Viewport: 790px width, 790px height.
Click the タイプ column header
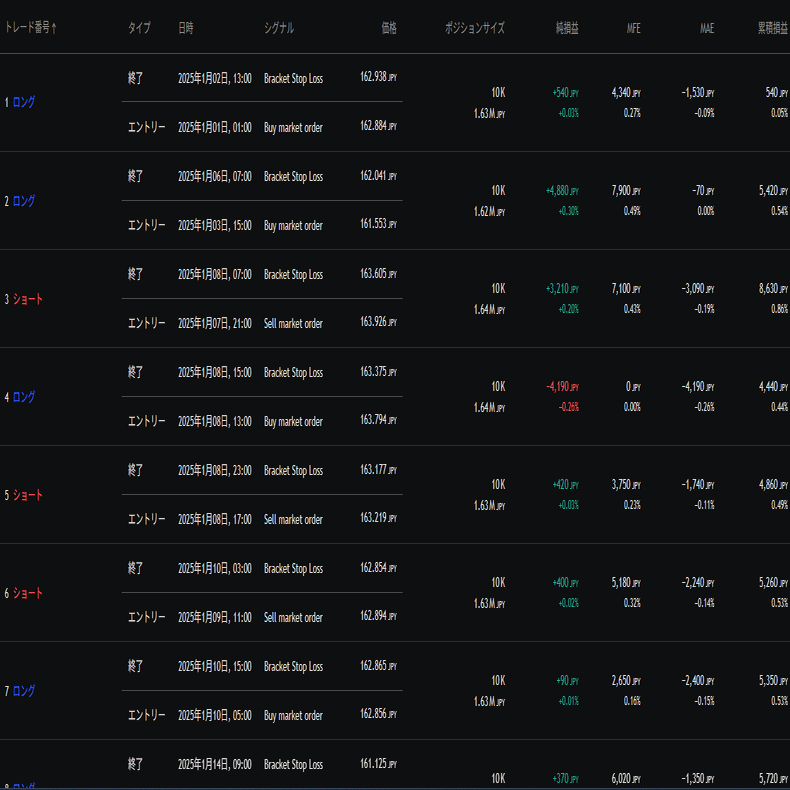139,28
